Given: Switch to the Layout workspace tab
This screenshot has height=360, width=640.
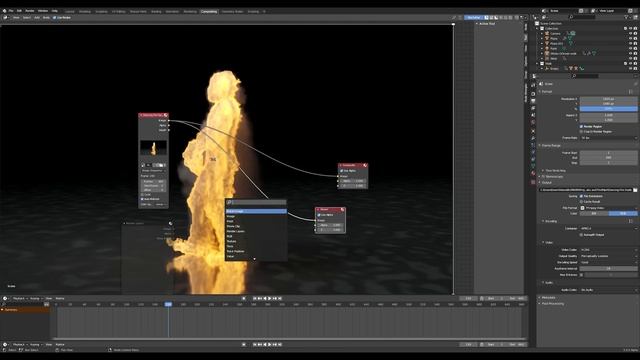Looking at the screenshot, I should (x=70, y=11).
